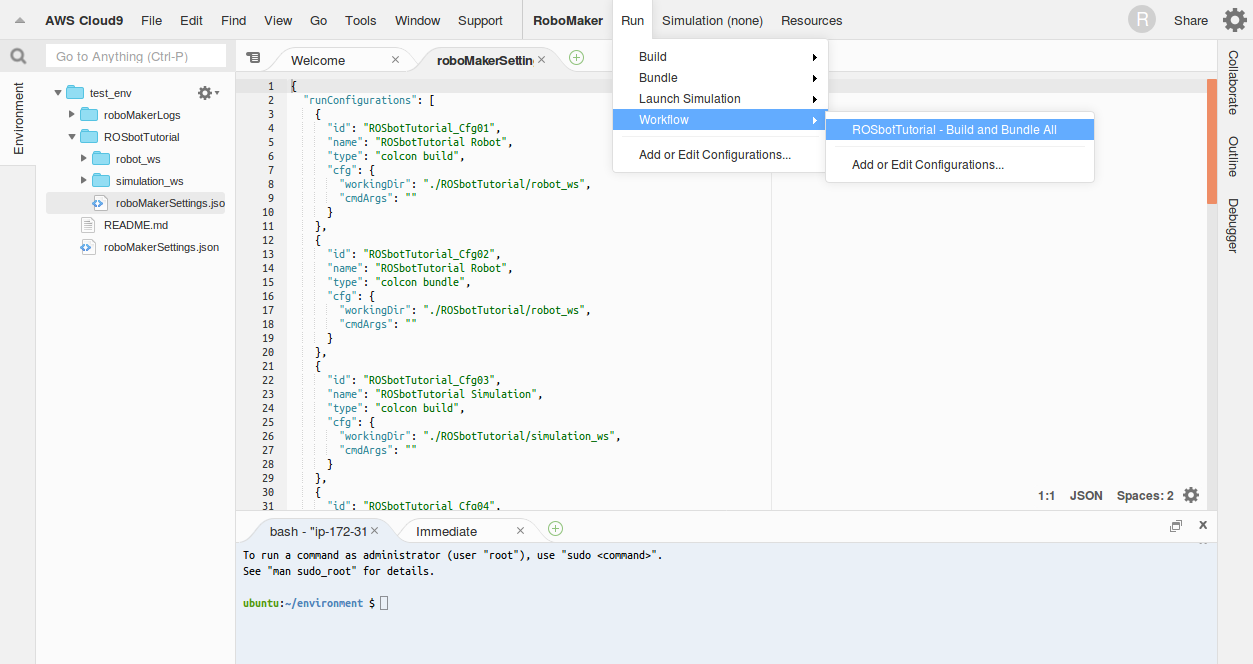Add a new terminal tab with plus icon
Screen dimensions: 1253x664
555,528
